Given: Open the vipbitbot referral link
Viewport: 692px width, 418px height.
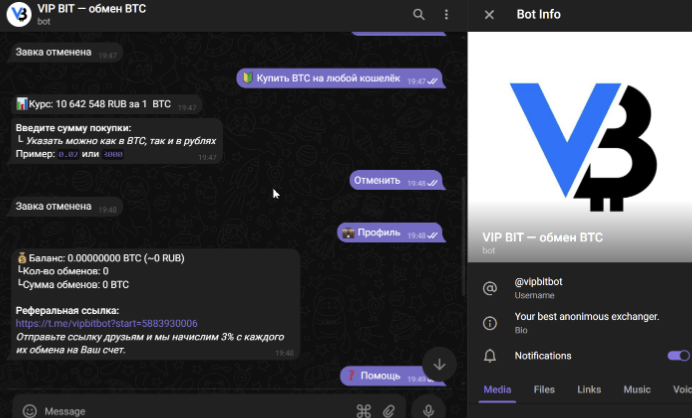Looking at the screenshot, I should (106, 324).
